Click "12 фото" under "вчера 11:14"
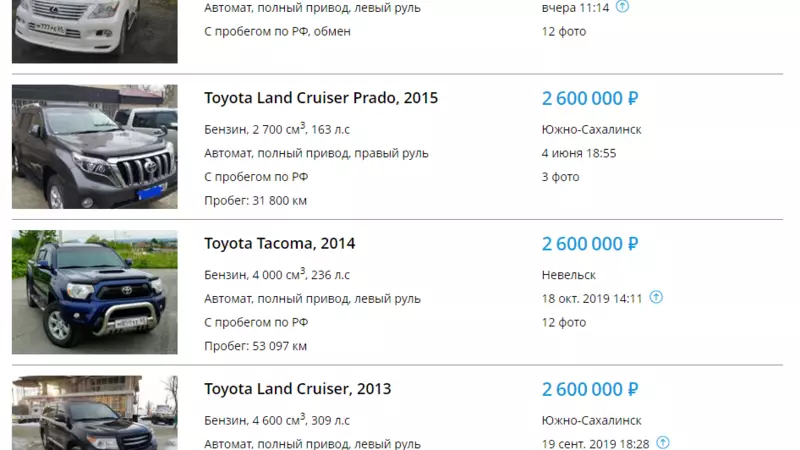This screenshot has height=450, width=800. 564,31
